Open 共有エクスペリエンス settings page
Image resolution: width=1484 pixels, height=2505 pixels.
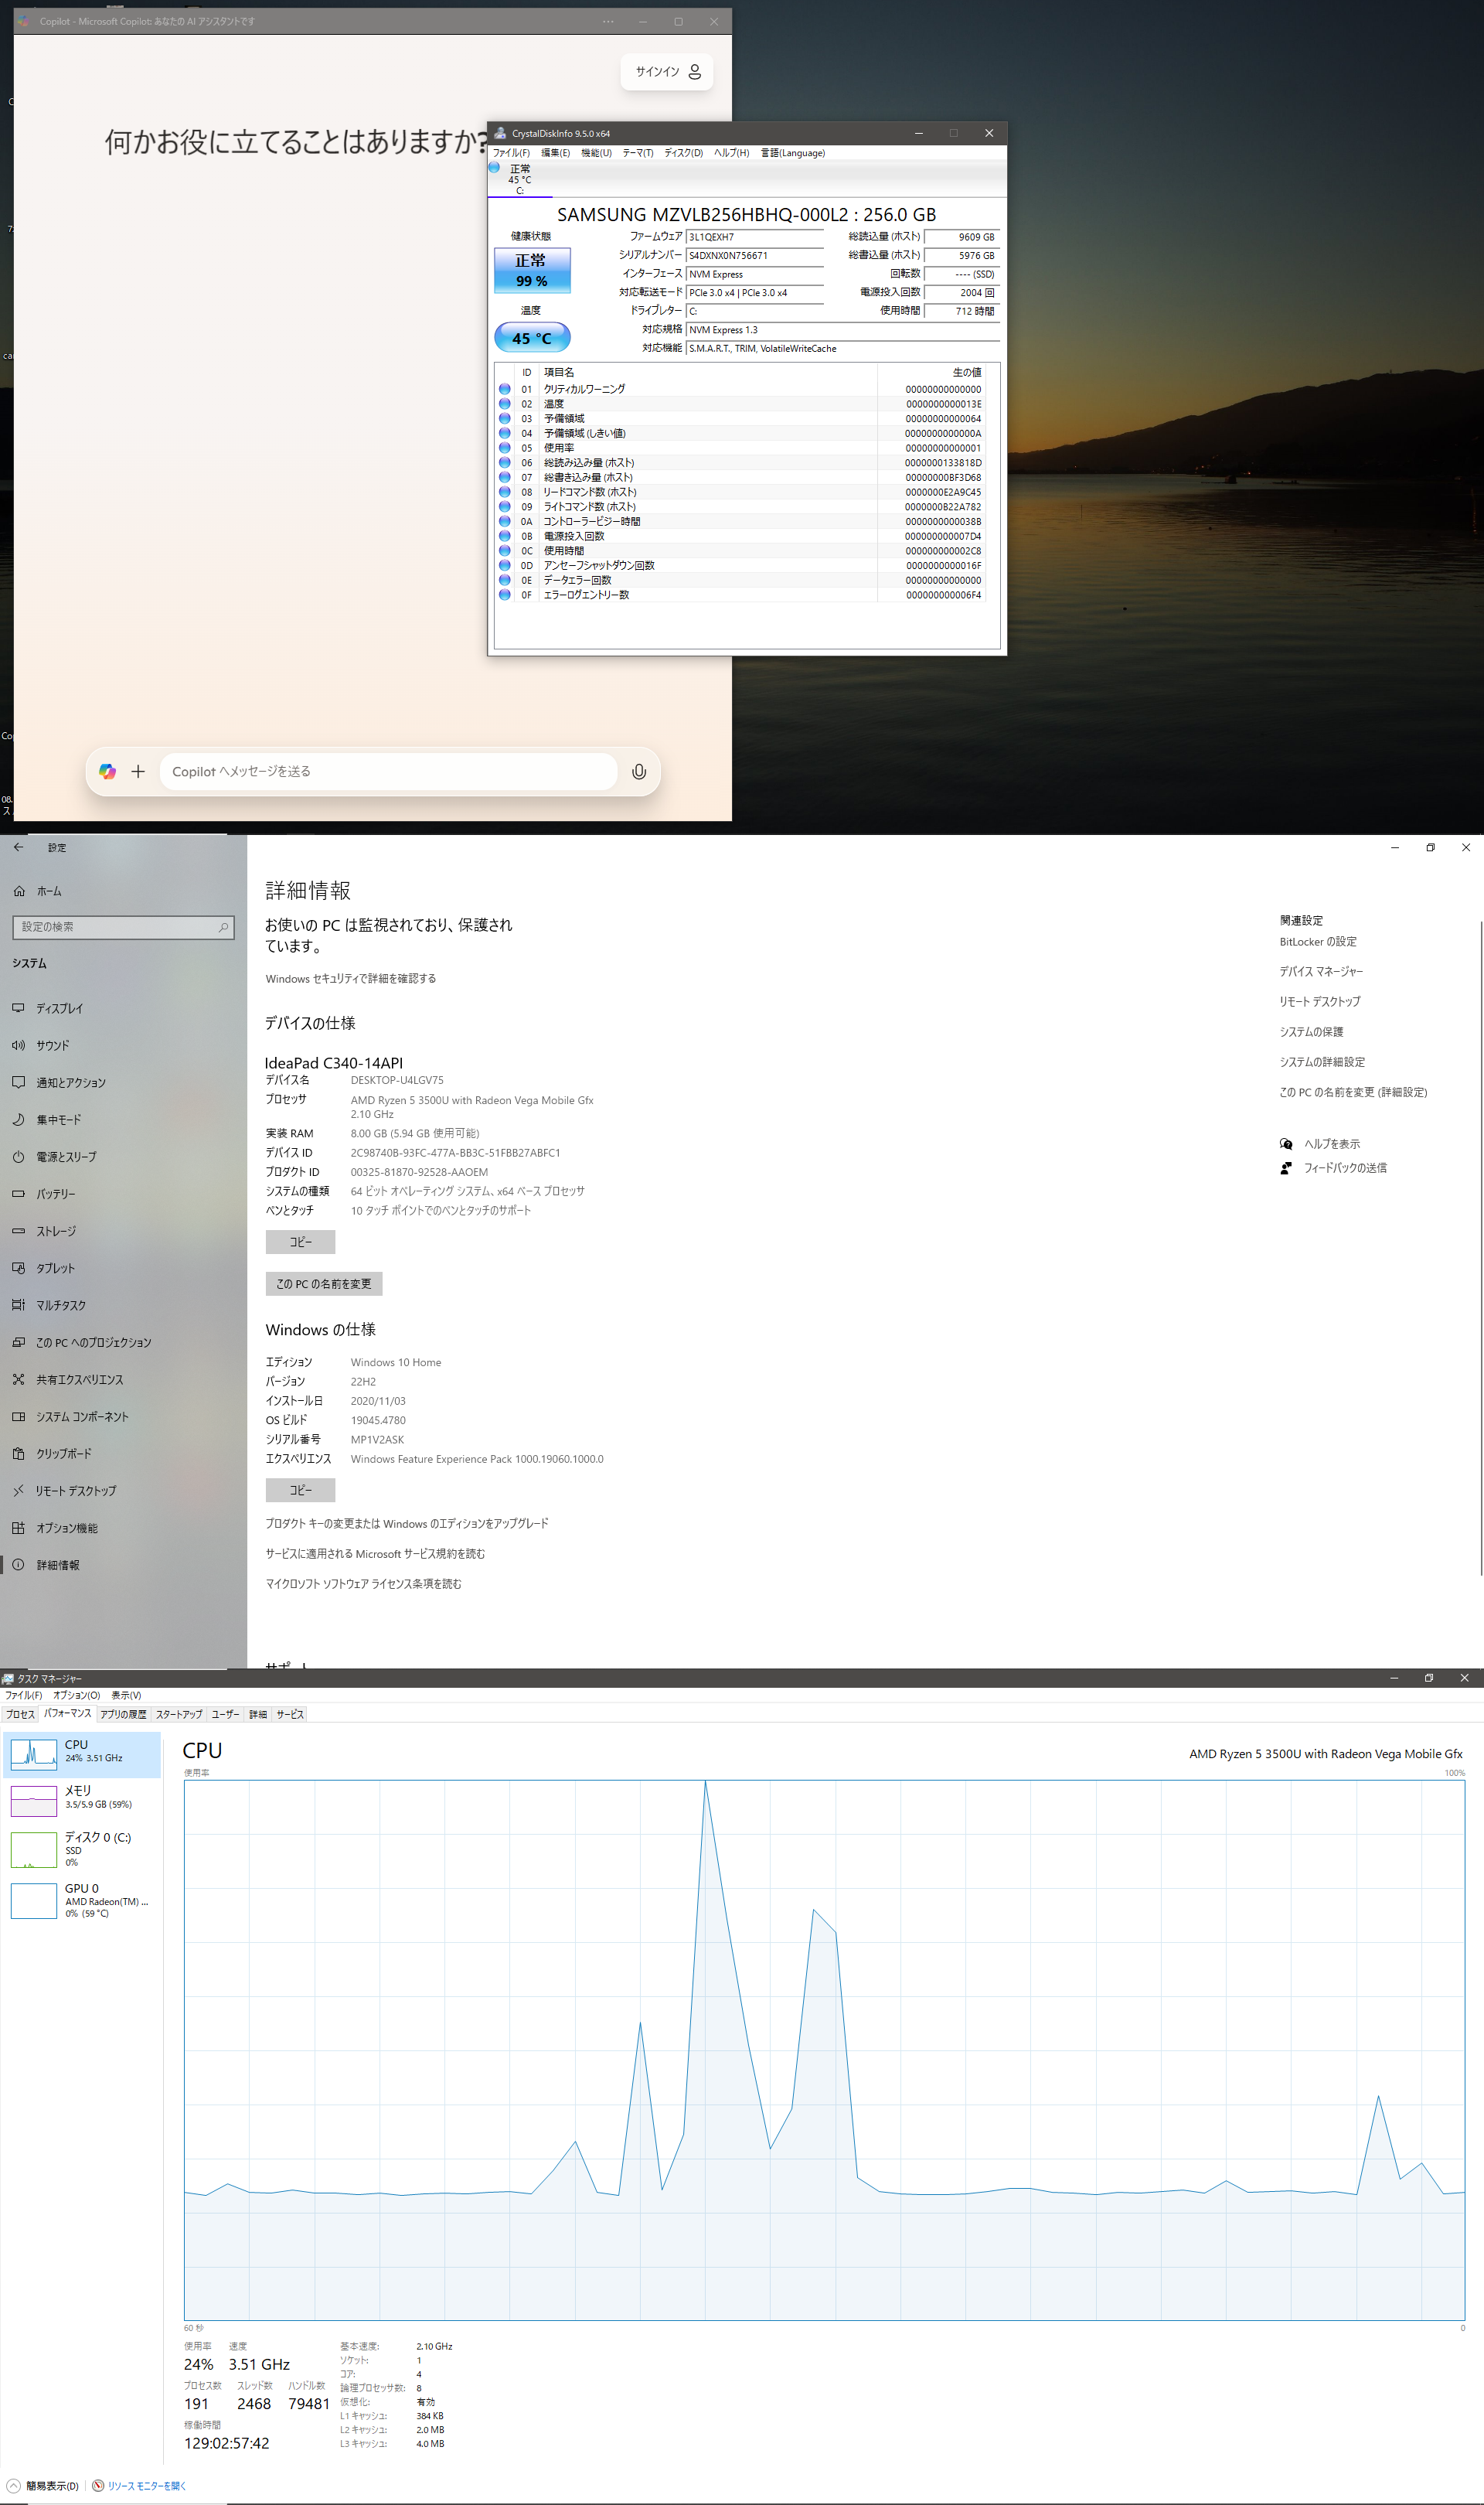click(123, 1379)
